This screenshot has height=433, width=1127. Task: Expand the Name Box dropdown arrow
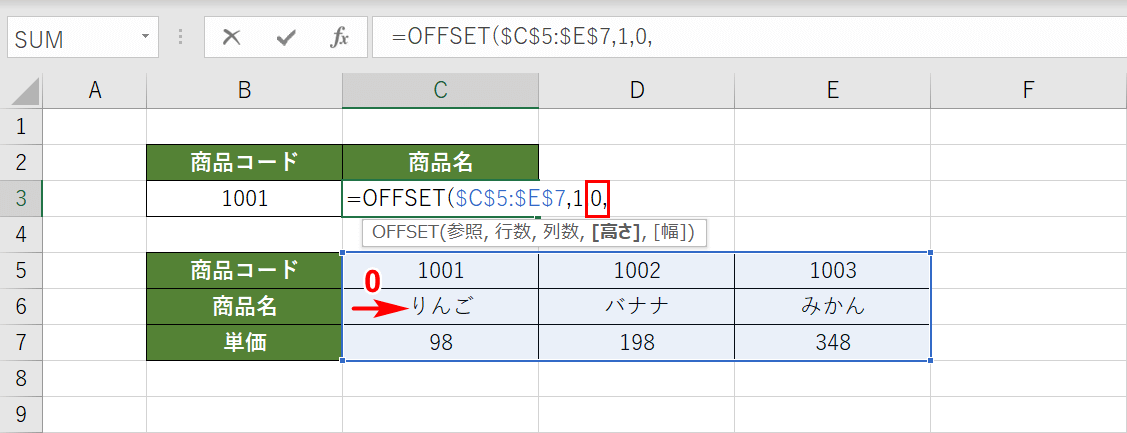coord(146,38)
